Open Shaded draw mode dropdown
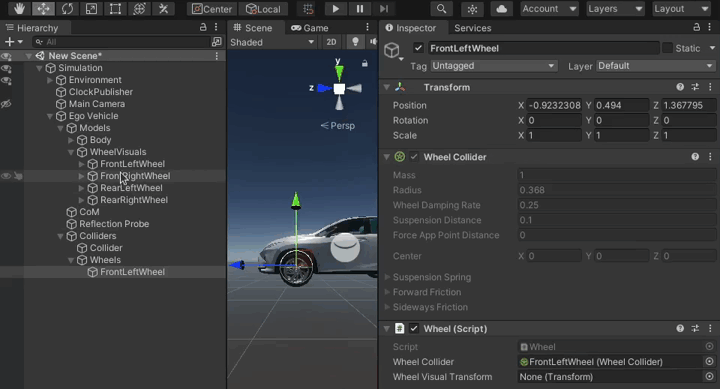Viewport: 720px width, 389px height. coord(272,42)
